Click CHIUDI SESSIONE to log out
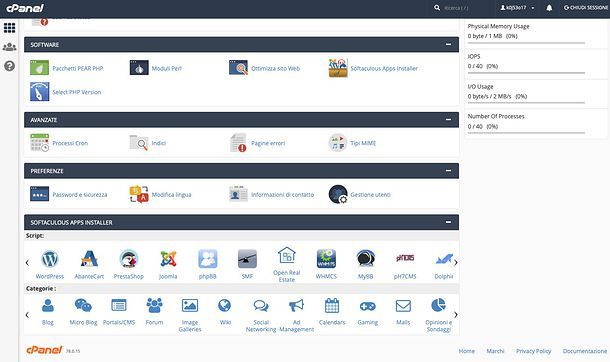This screenshot has width=610, height=362. (x=585, y=8)
